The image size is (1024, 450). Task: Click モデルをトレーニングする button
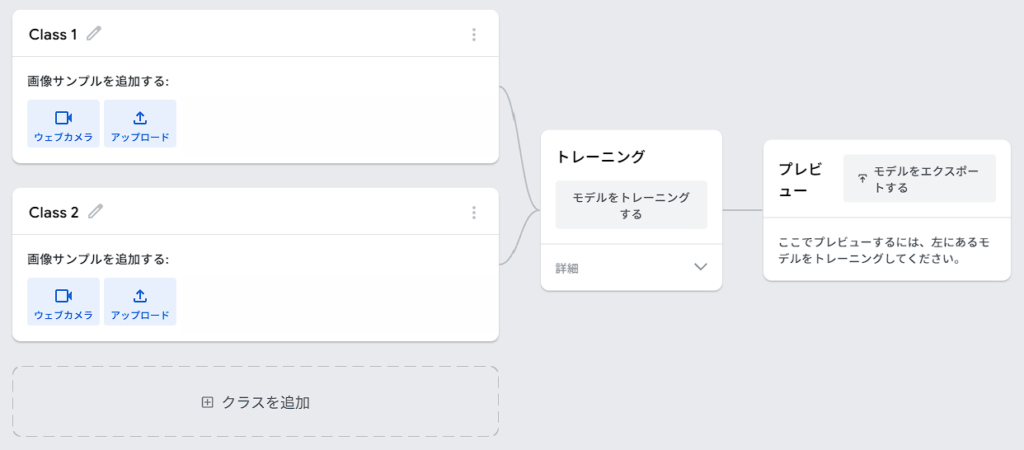632,205
